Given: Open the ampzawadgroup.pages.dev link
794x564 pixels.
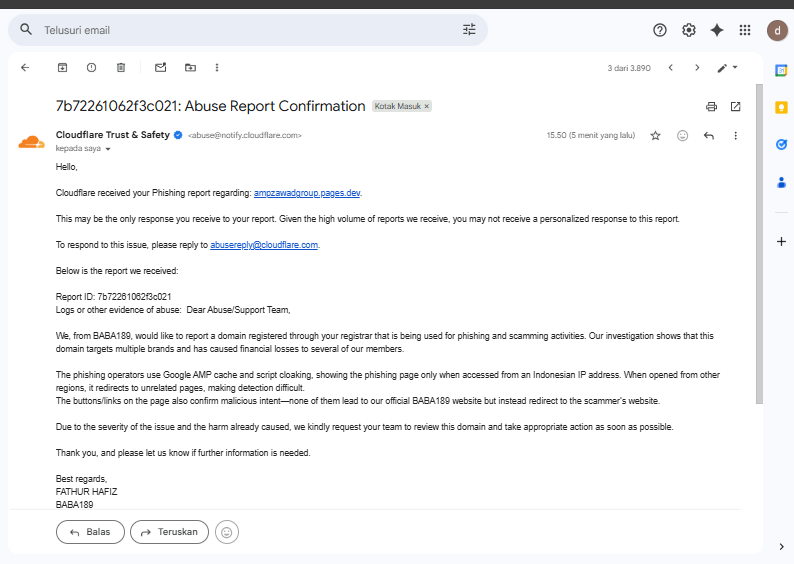Looking at the screenshot, I should pyautogui.click(x=307, y=193).
